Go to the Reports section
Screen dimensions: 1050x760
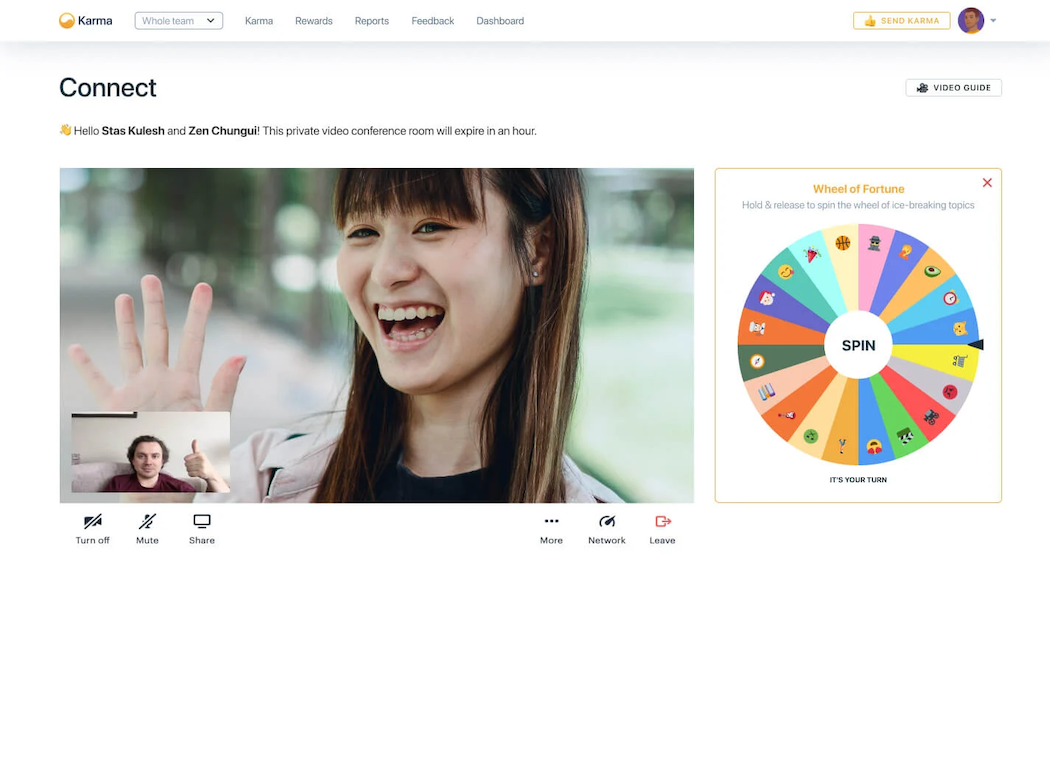(x=371, y=20)
